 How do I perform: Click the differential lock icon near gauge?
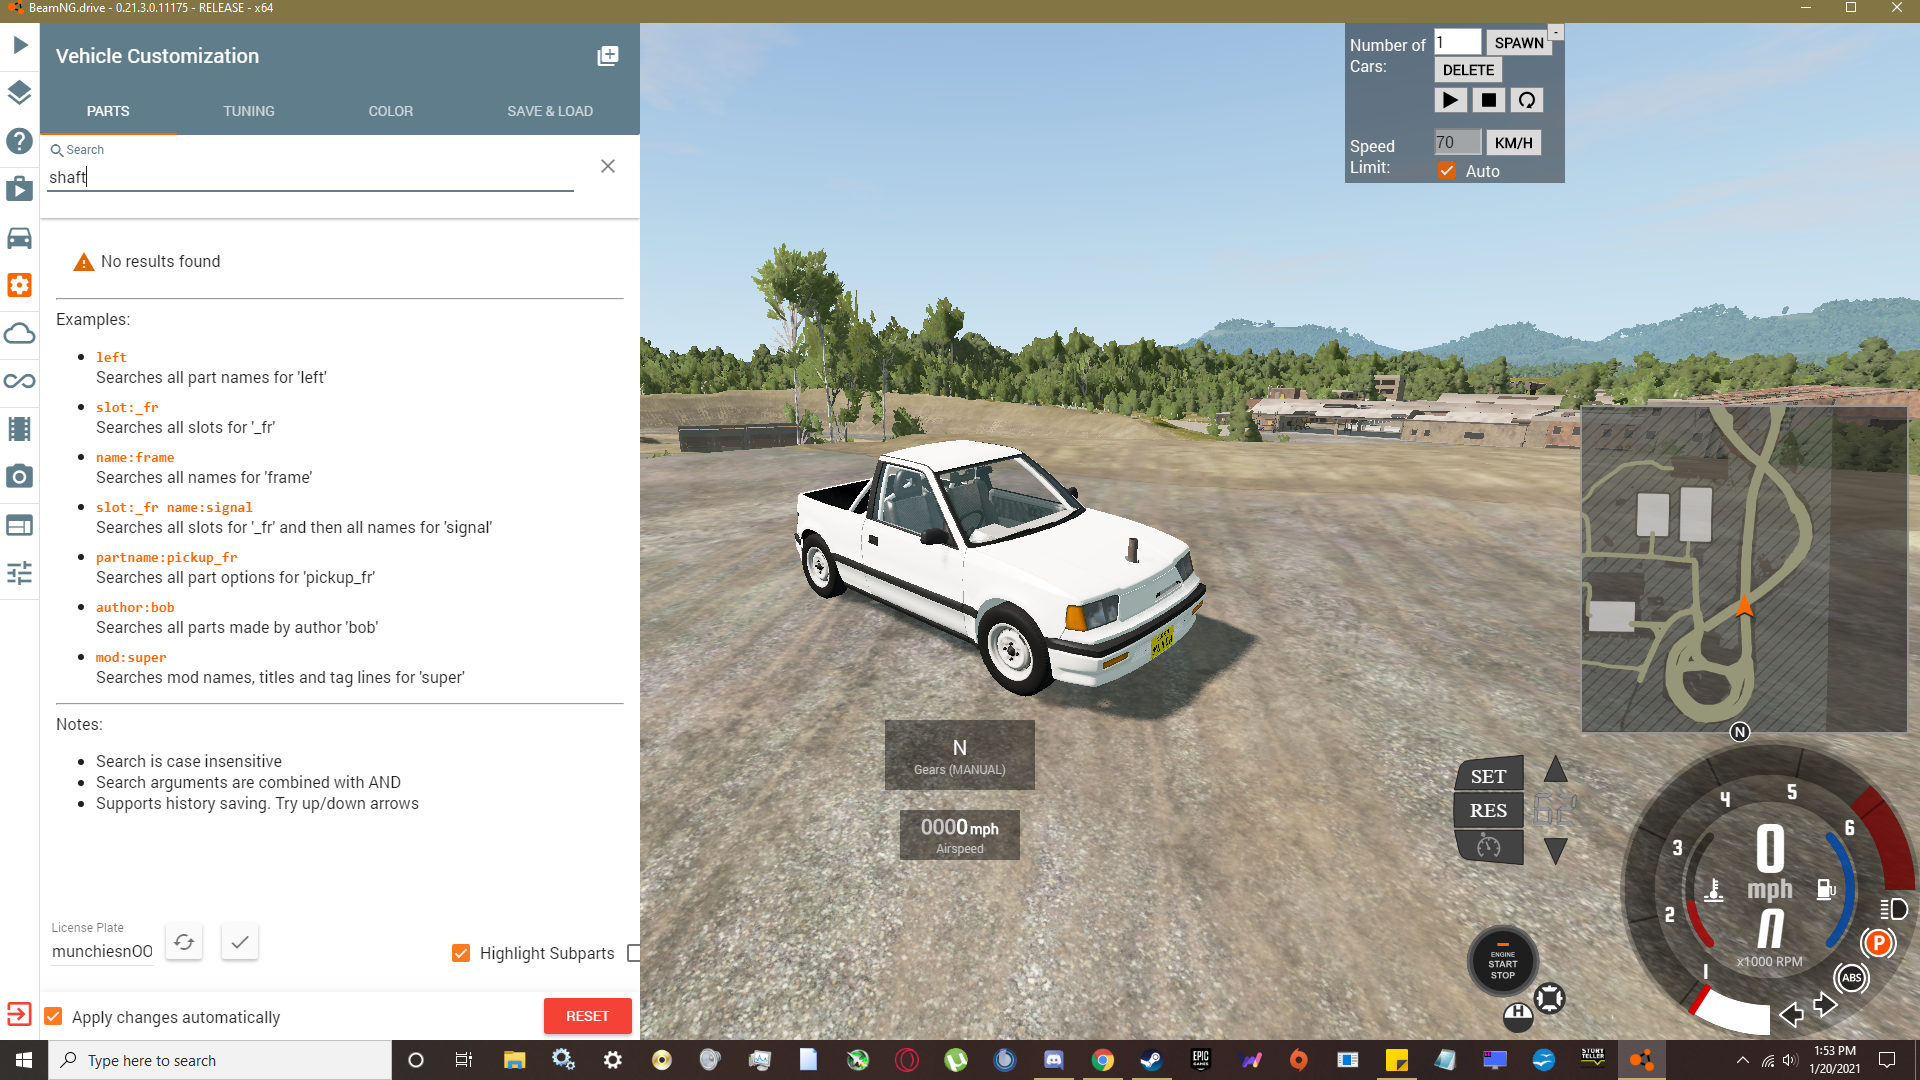[x=1550, y=998]
